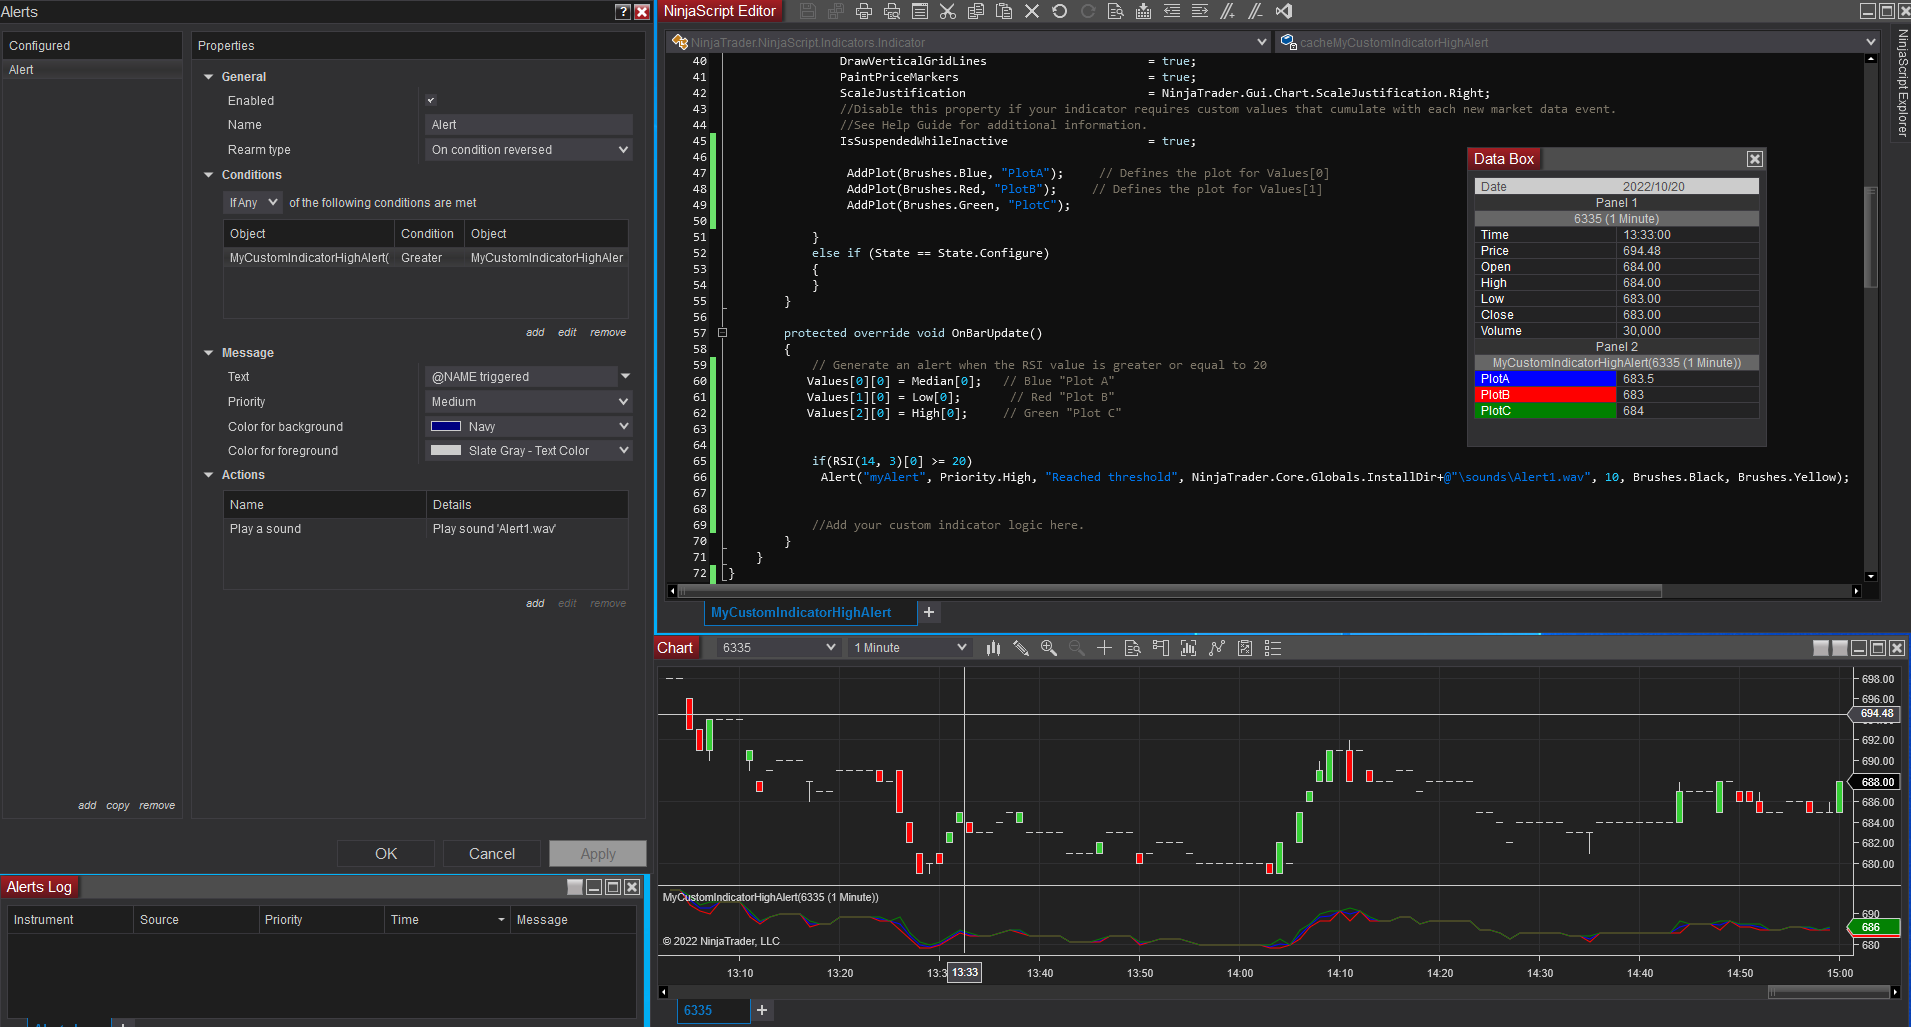
Task: Open the Rearm type dropdown
Action: [x=528, y=150]
